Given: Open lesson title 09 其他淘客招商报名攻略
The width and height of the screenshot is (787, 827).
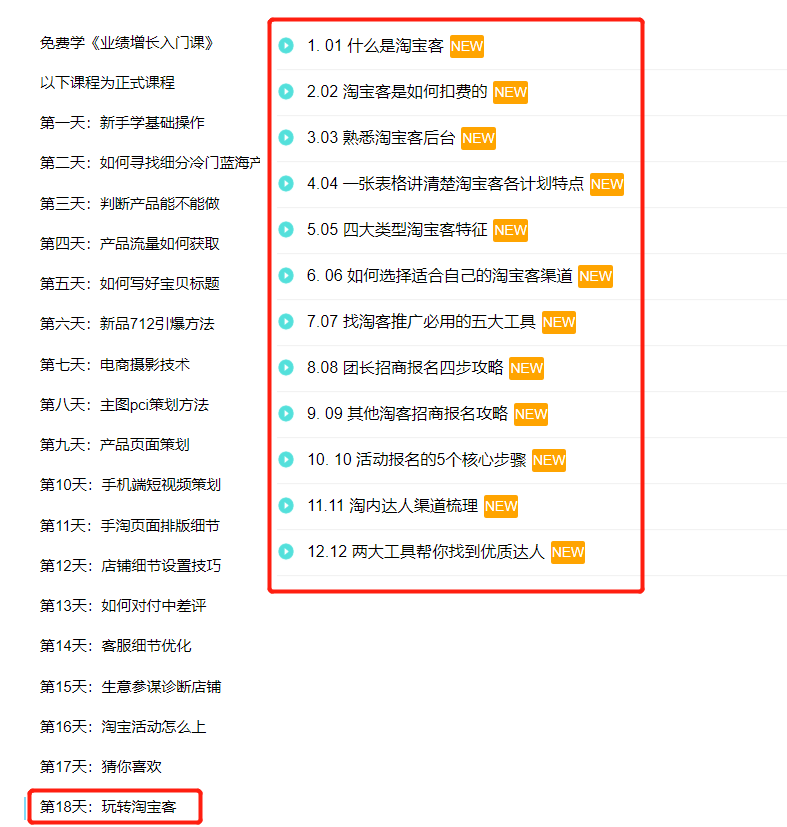Looking at the screenshot, I should [x=407, y=414].
